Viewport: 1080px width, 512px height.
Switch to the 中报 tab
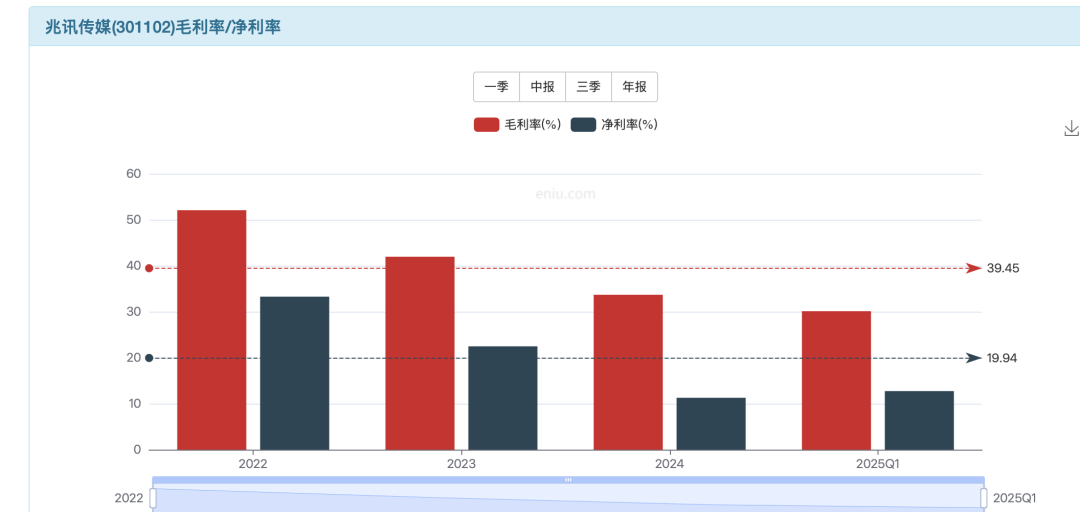[x=542, y=87]
